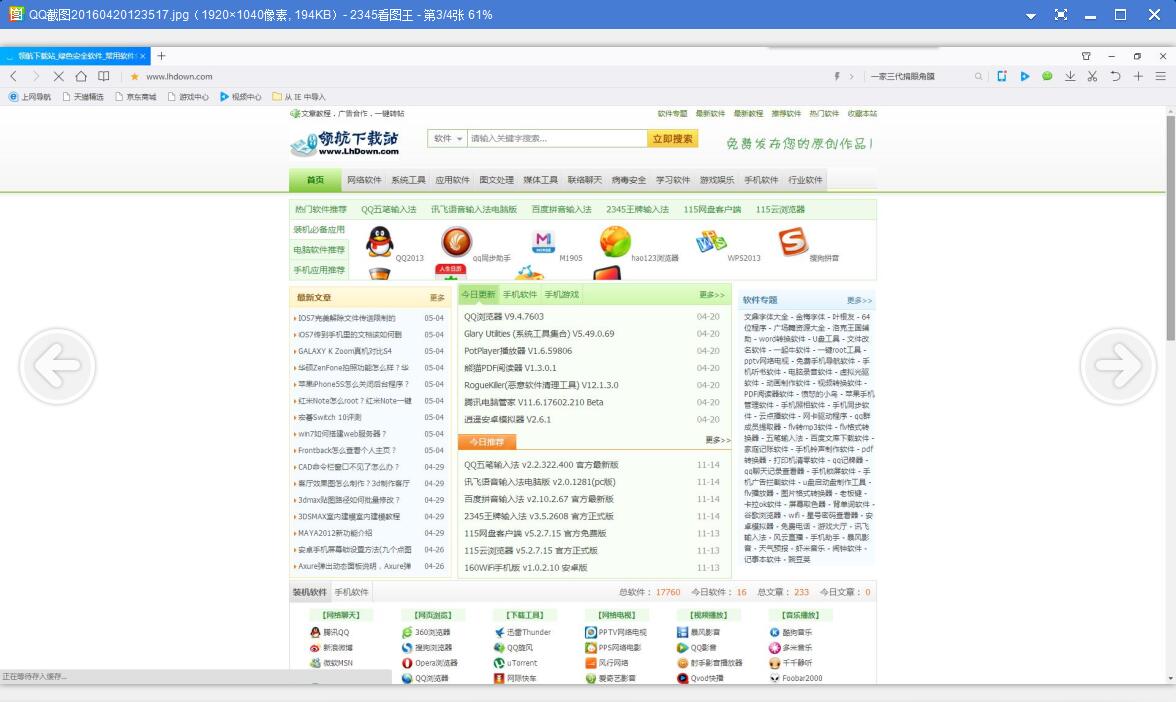The image size is (1176, 702).
Task: Select the 病毒安全 navigation item
Action: pos(628,180)
